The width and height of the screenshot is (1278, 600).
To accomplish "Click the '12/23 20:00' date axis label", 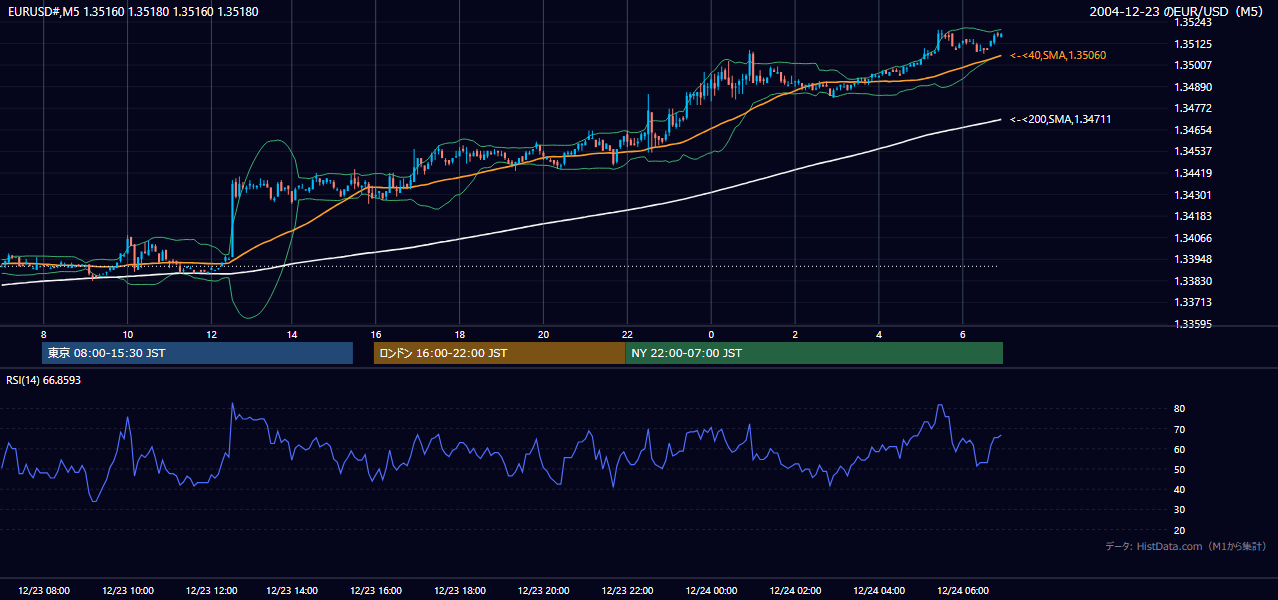I will (545, 591).
